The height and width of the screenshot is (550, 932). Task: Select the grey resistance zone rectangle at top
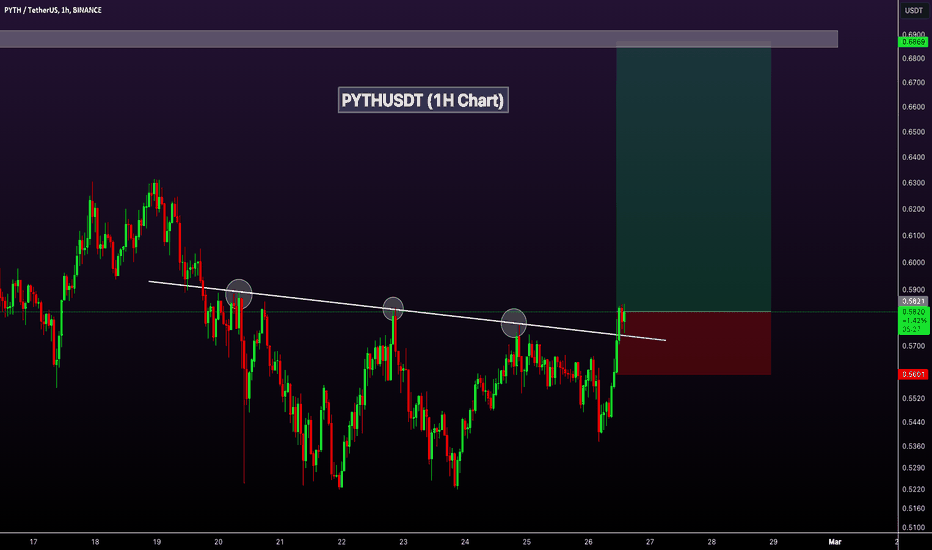(x=418, y=39)
